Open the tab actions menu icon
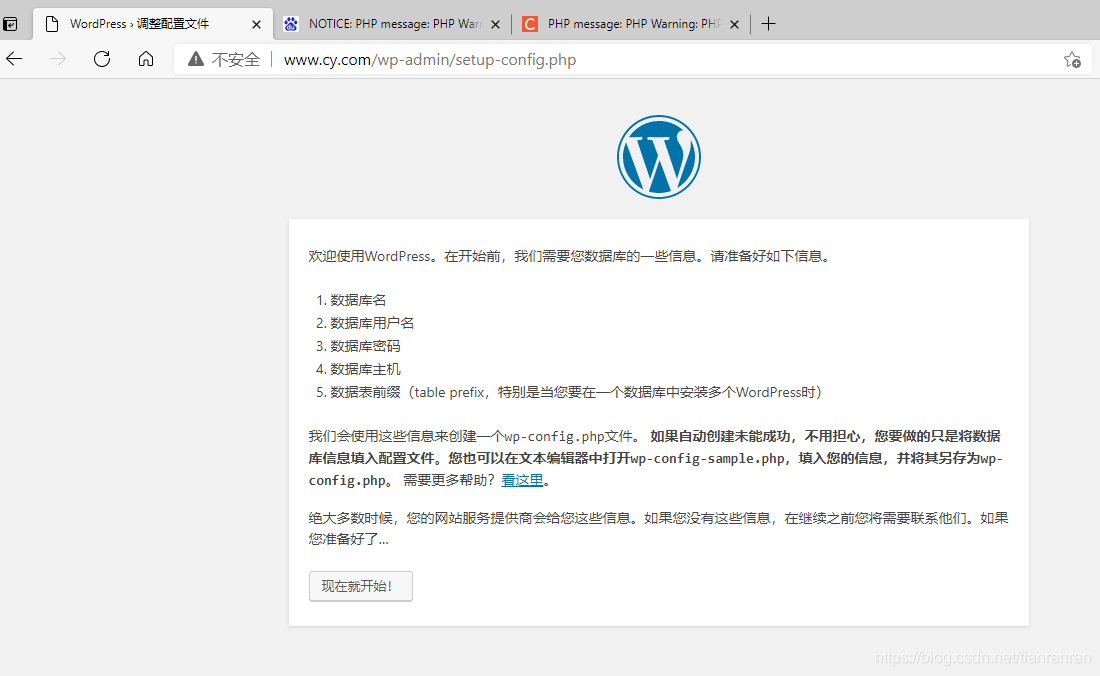This screenshot has width=1100, height=676. (x=11, y=25)
